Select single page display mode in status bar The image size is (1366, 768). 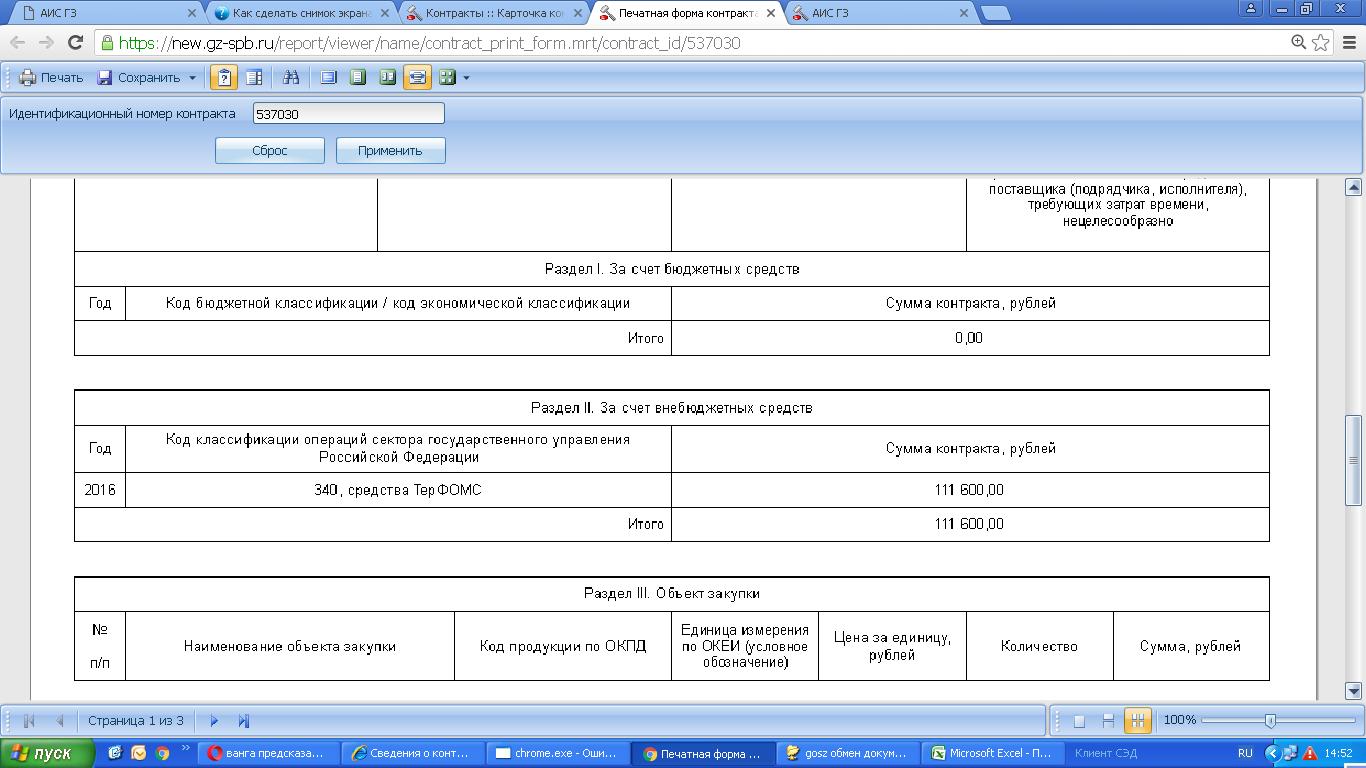pyautogui.click(x=1079, y=720)
